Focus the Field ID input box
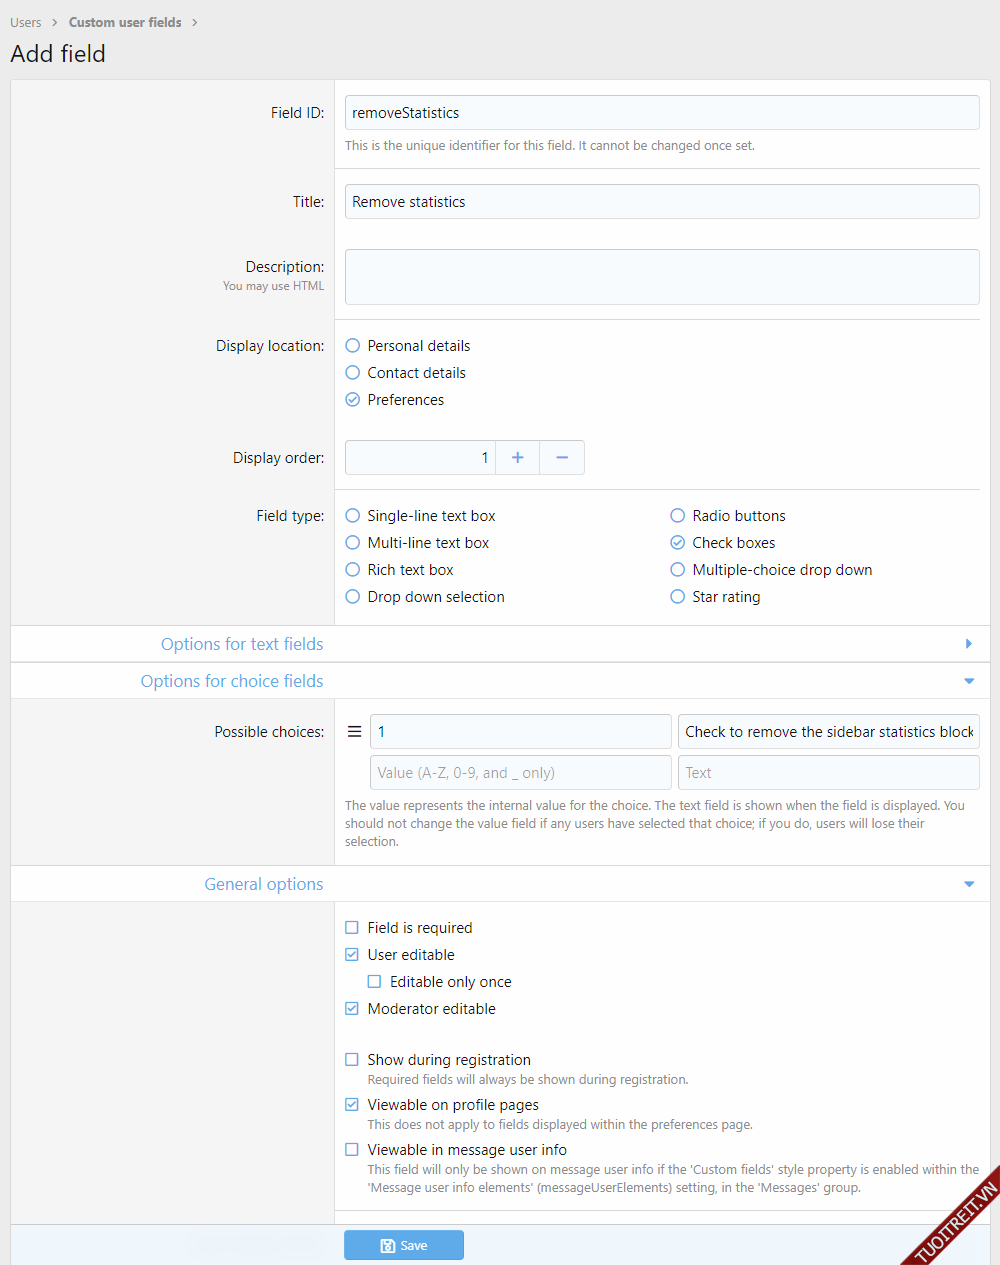 pos(662,113)
